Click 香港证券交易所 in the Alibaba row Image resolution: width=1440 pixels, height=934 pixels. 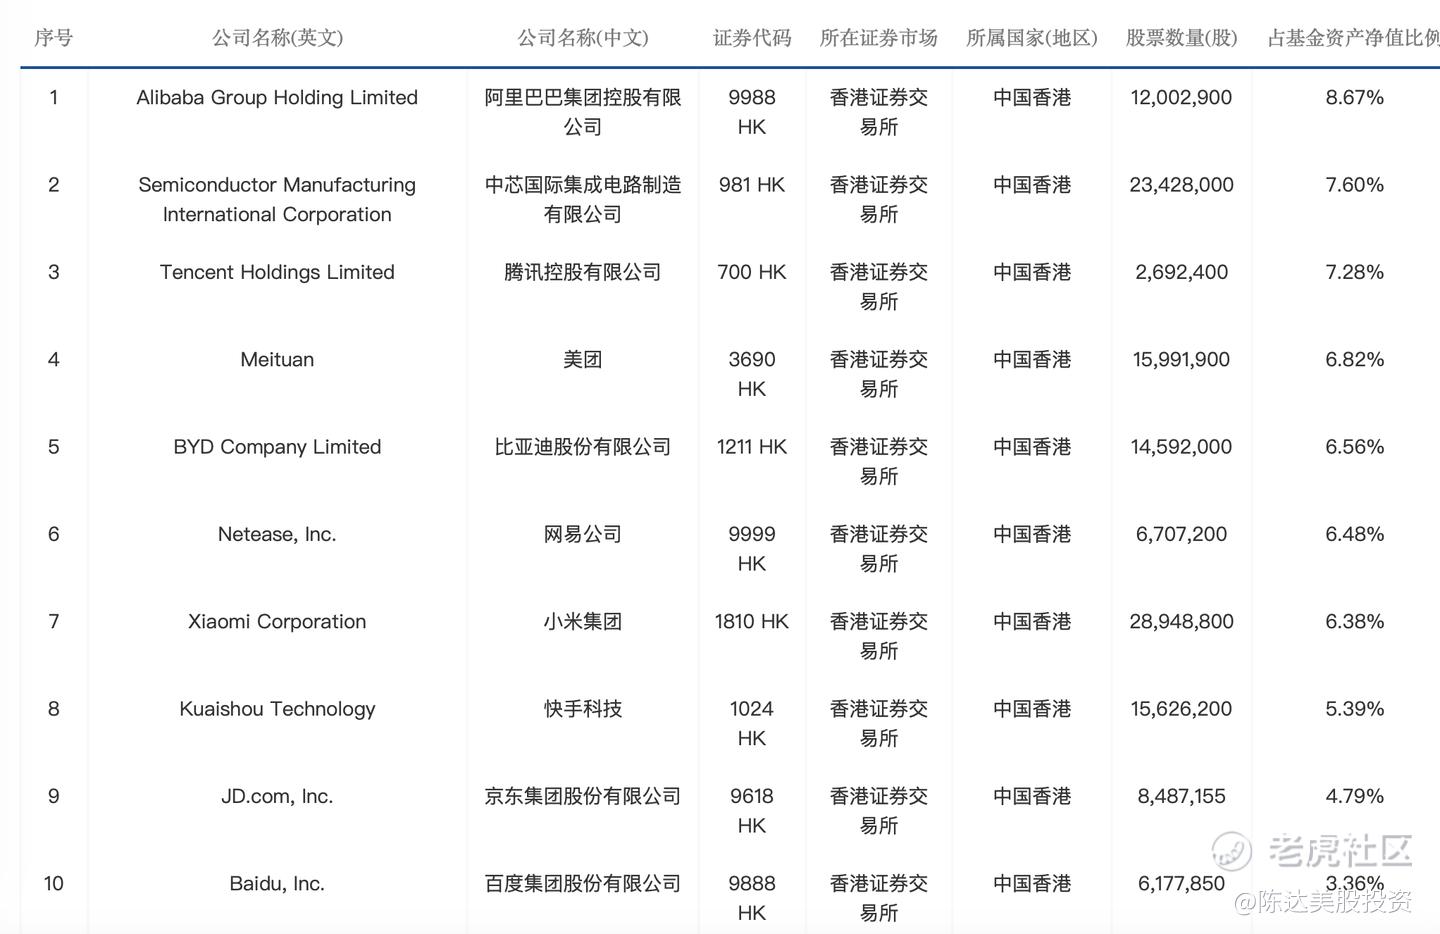(x=879, y=112)
